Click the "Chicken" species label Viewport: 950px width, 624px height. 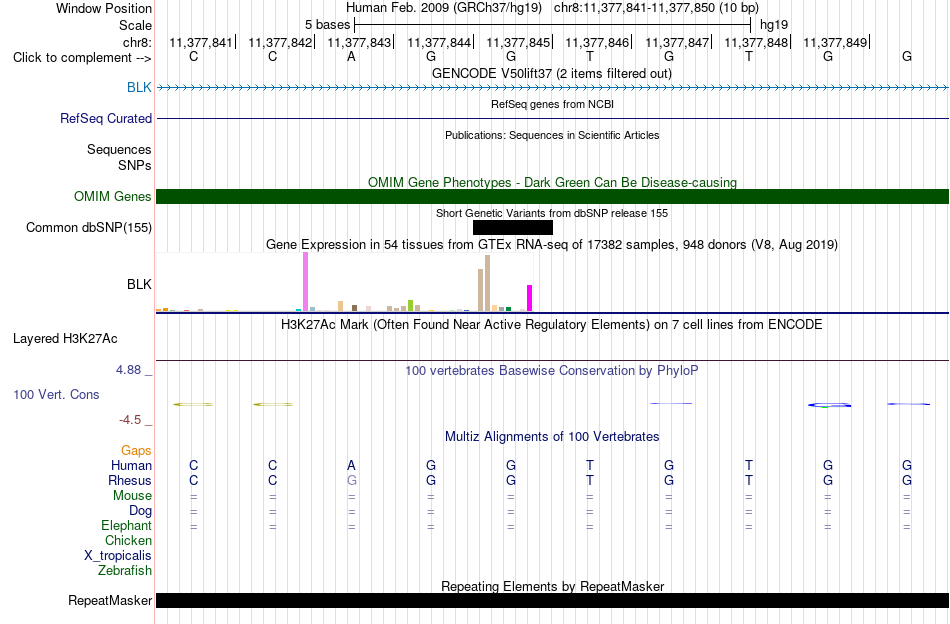coord(128,540)
